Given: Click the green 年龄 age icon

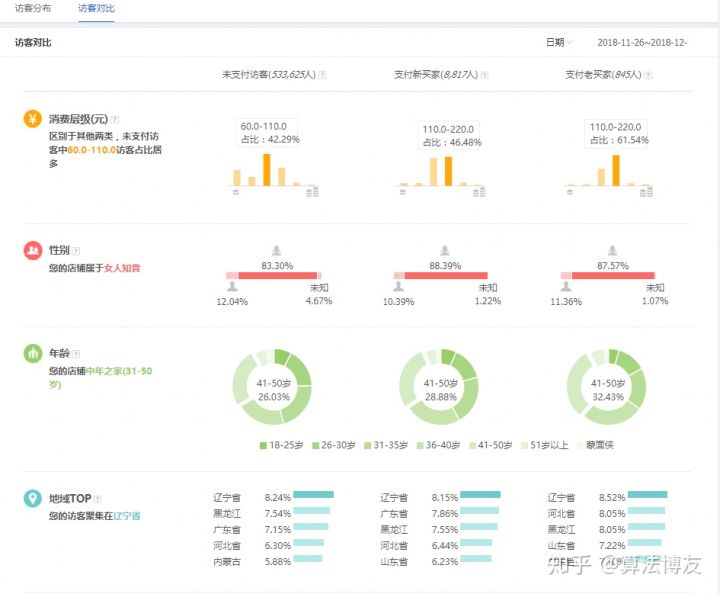Looking at the screenshot, I should 33,354.
